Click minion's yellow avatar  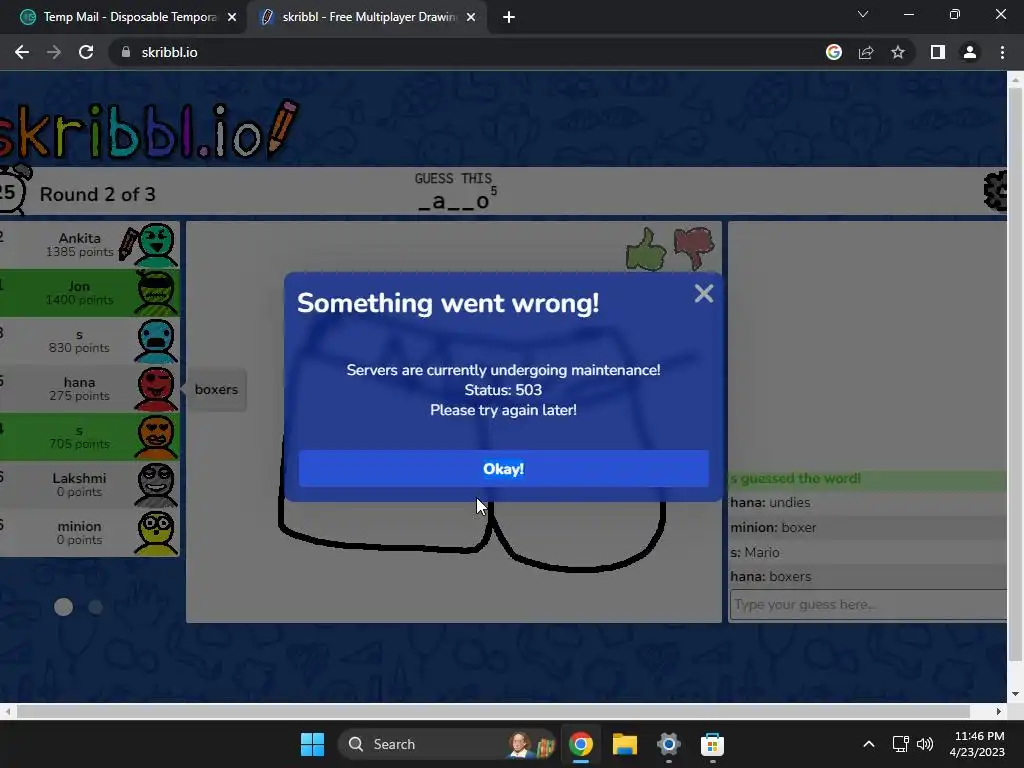(x=156, y=533)
